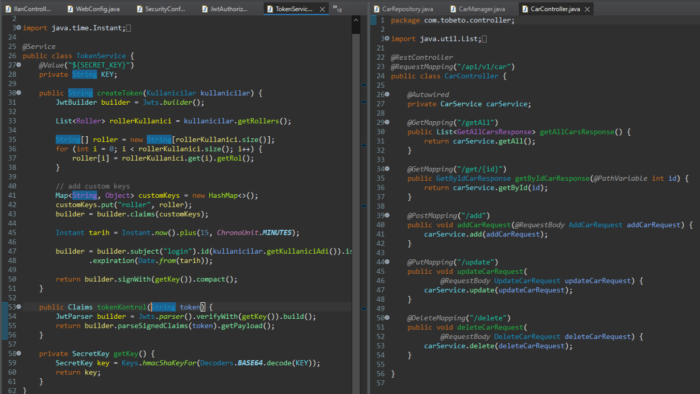Place cursor on the @Service annotation
Viewport: 700px width, 394px height.
(x=39, y=46)
